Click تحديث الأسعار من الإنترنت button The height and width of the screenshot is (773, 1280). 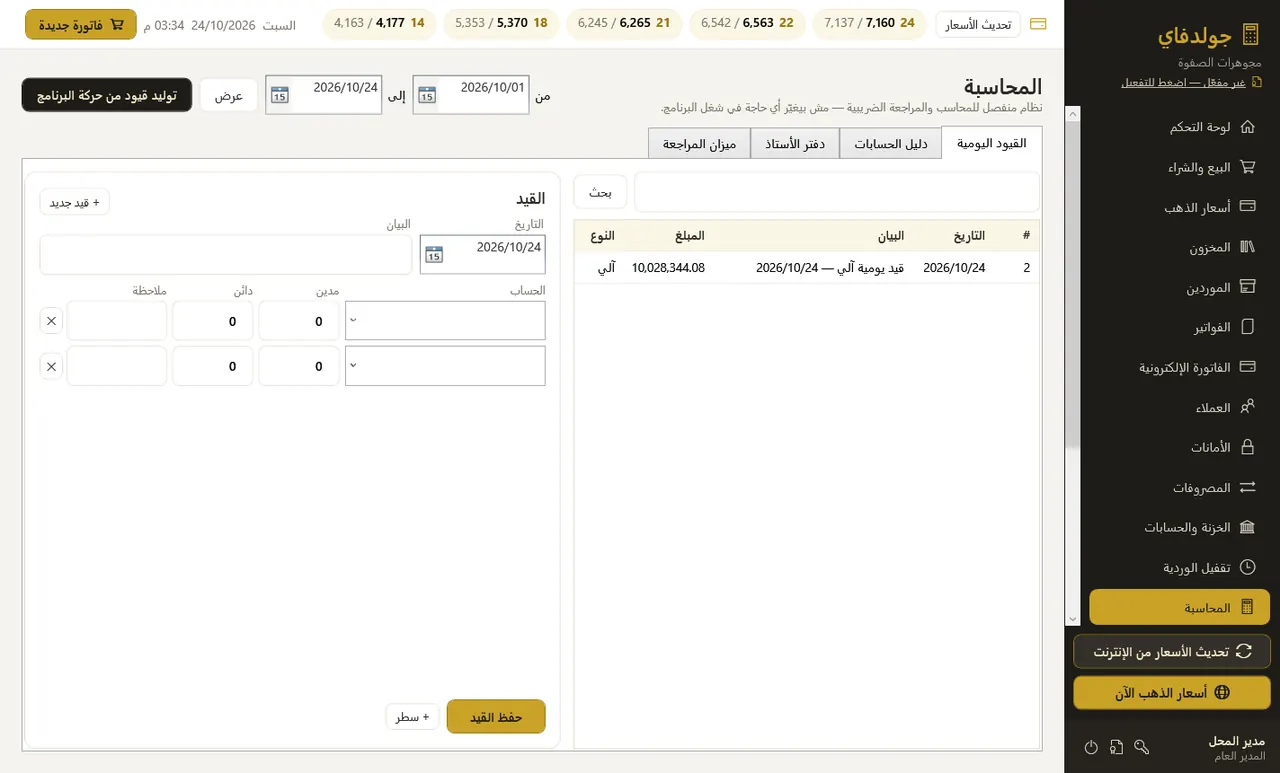pyautogui.click(x=1172, y=651)
